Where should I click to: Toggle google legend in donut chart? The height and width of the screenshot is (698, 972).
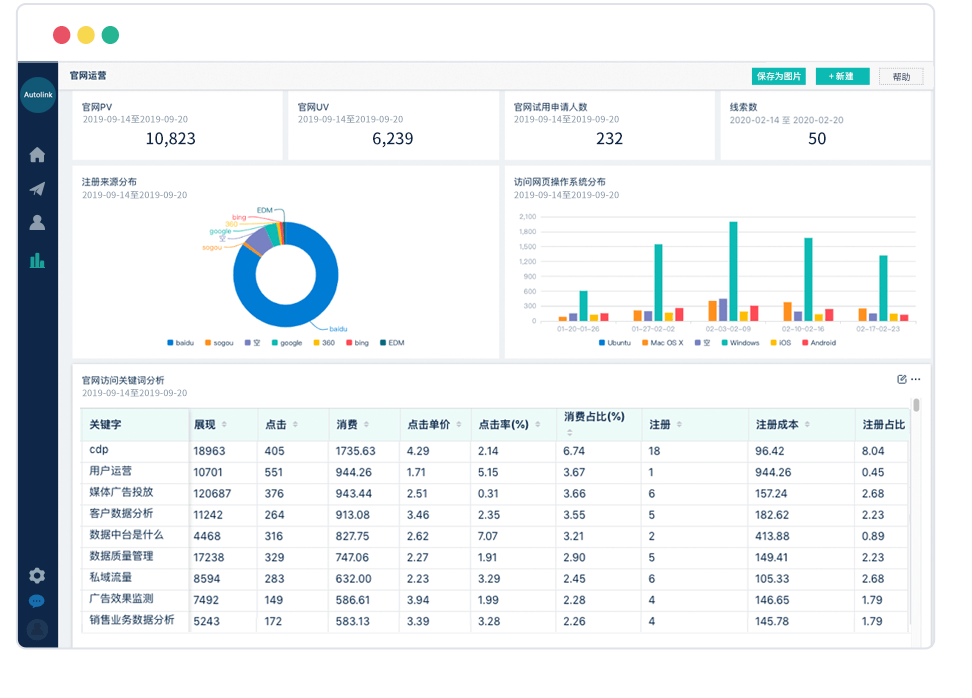point(287,343)
